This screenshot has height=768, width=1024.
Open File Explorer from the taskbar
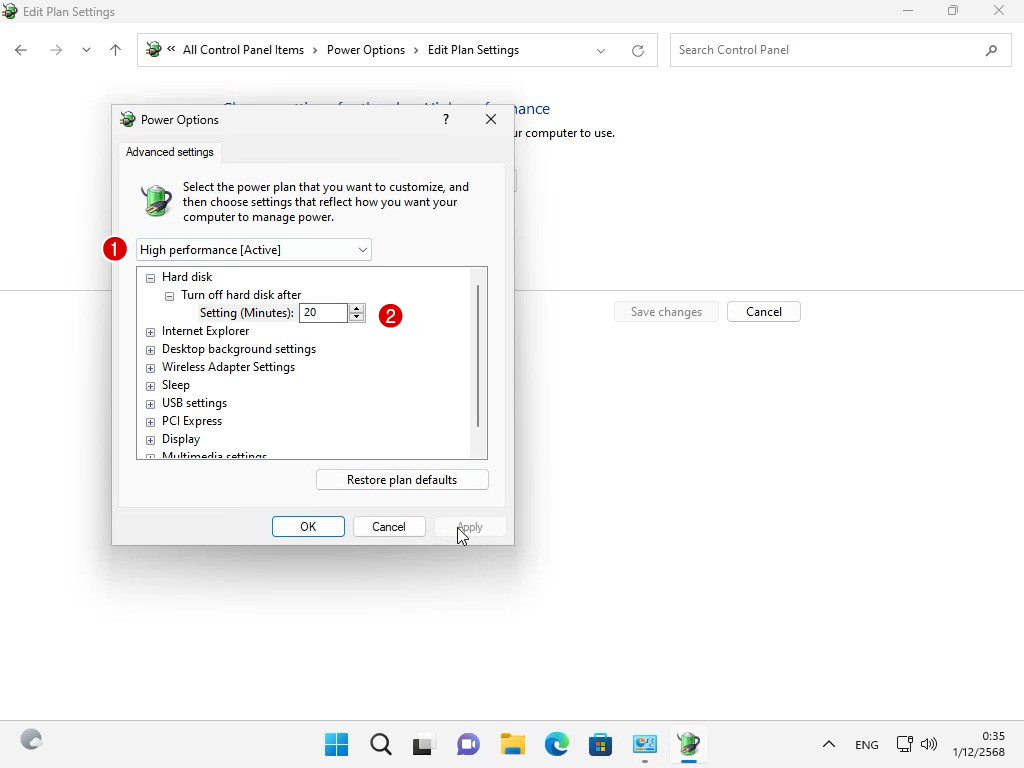point(513,744)
